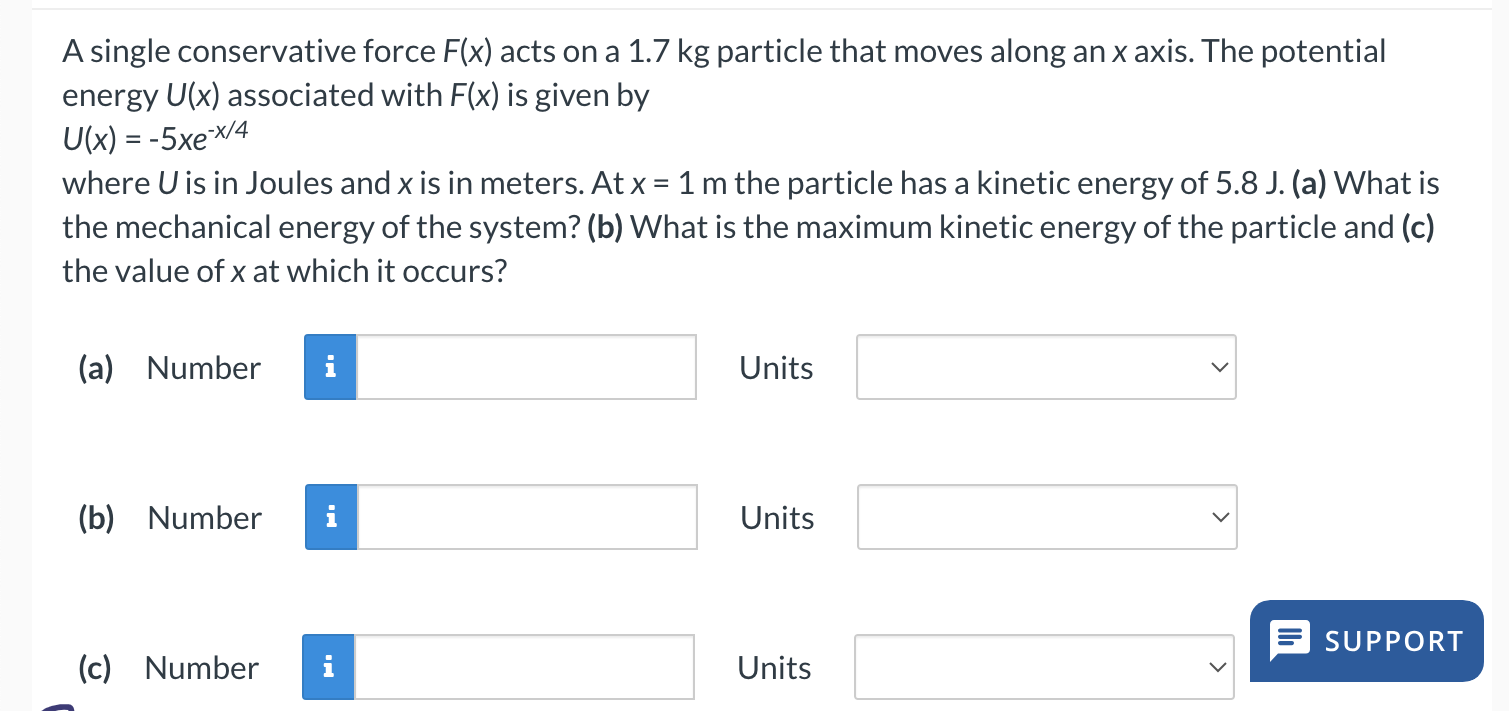
Task: Open SUPPORT to contact help
Action: click(x=1366, y=640)
